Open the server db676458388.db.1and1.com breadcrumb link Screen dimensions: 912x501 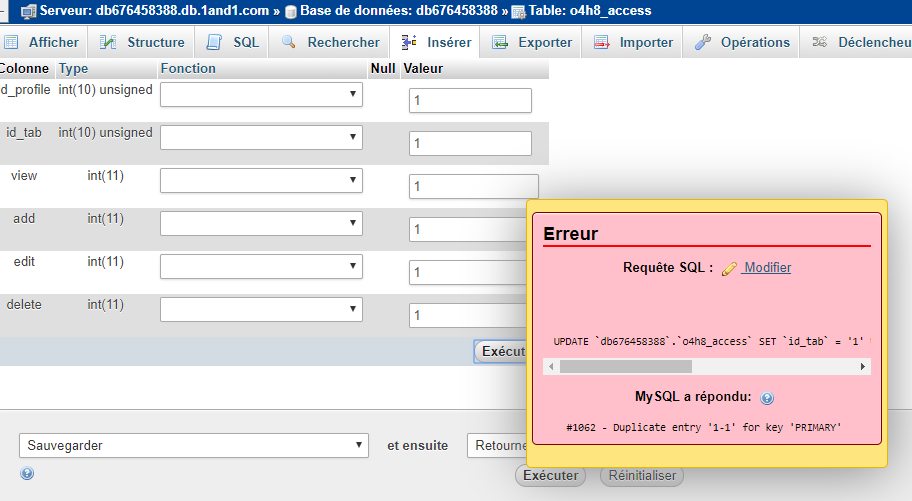154,10
